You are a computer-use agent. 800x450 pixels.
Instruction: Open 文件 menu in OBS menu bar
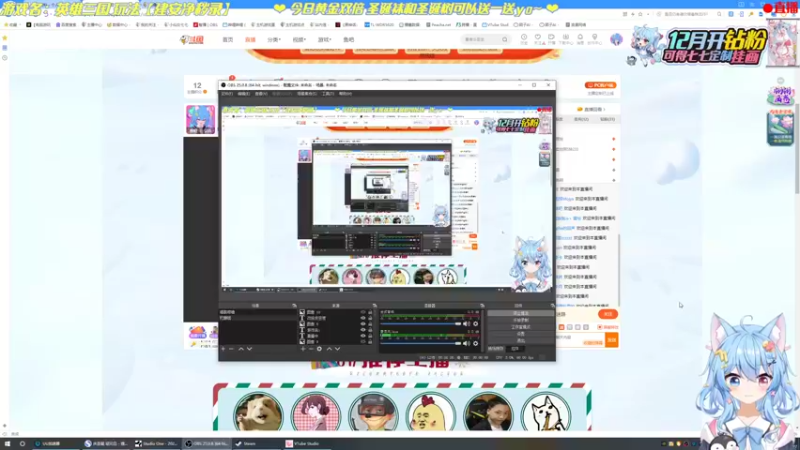click(227, 94)
